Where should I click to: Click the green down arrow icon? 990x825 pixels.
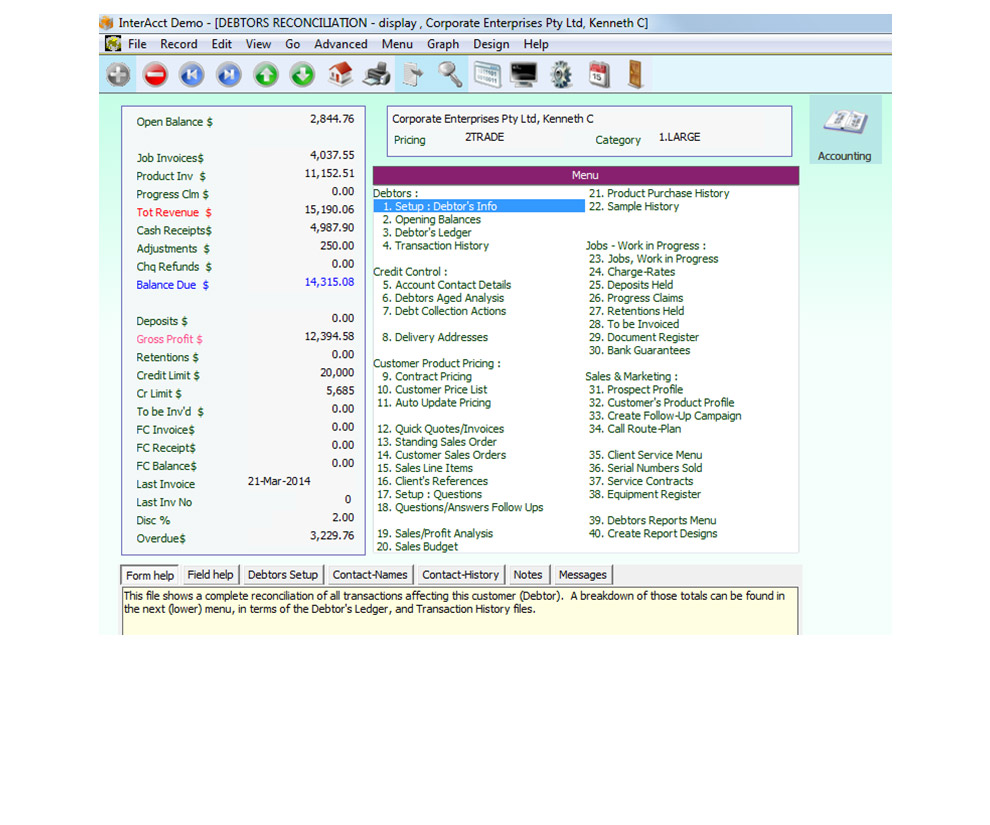coord(303,74)
